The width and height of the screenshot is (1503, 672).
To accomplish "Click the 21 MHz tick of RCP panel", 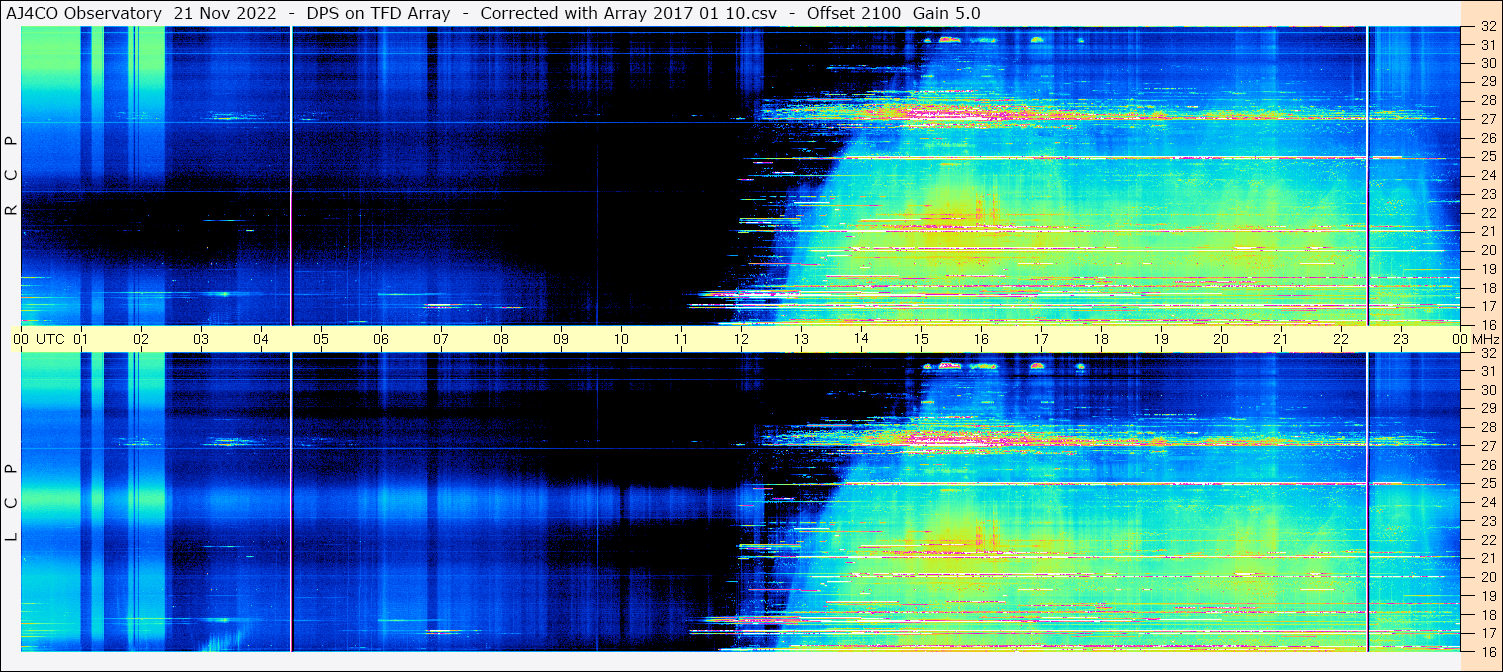I will coord(1487,231).
